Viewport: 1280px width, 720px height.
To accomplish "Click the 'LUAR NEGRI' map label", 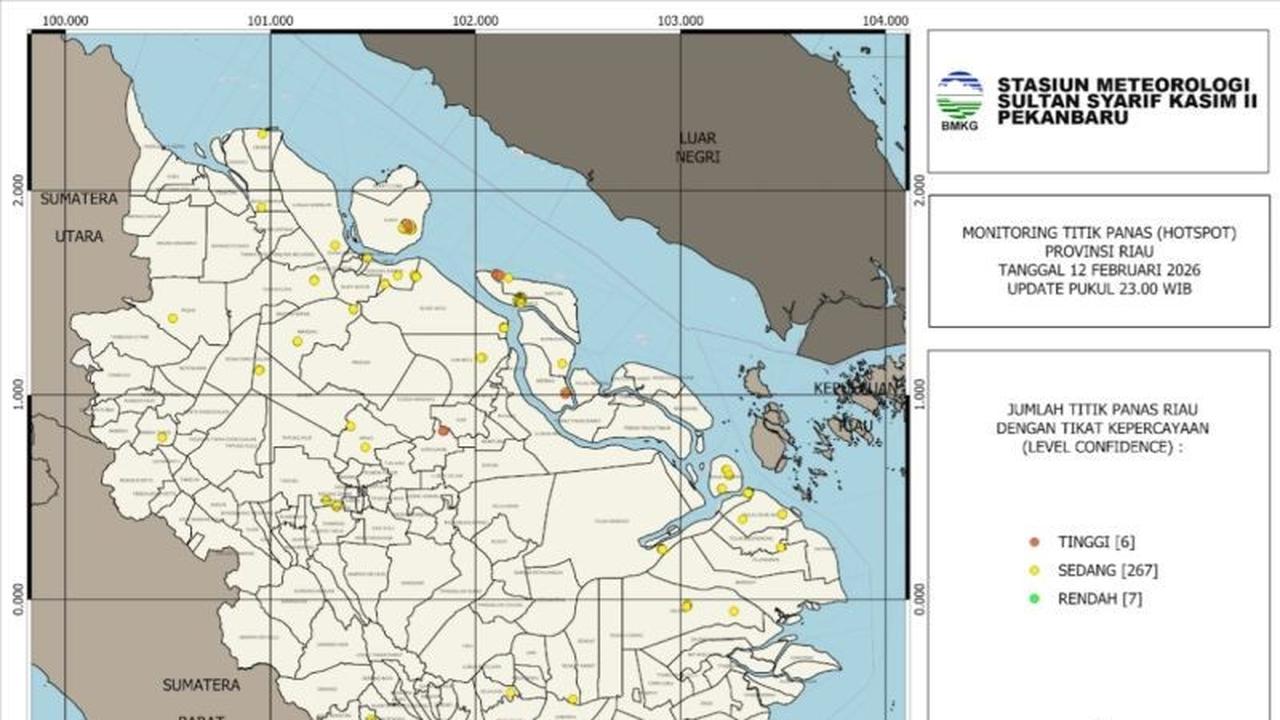I will pyautogui.click(x=697, y=147).
